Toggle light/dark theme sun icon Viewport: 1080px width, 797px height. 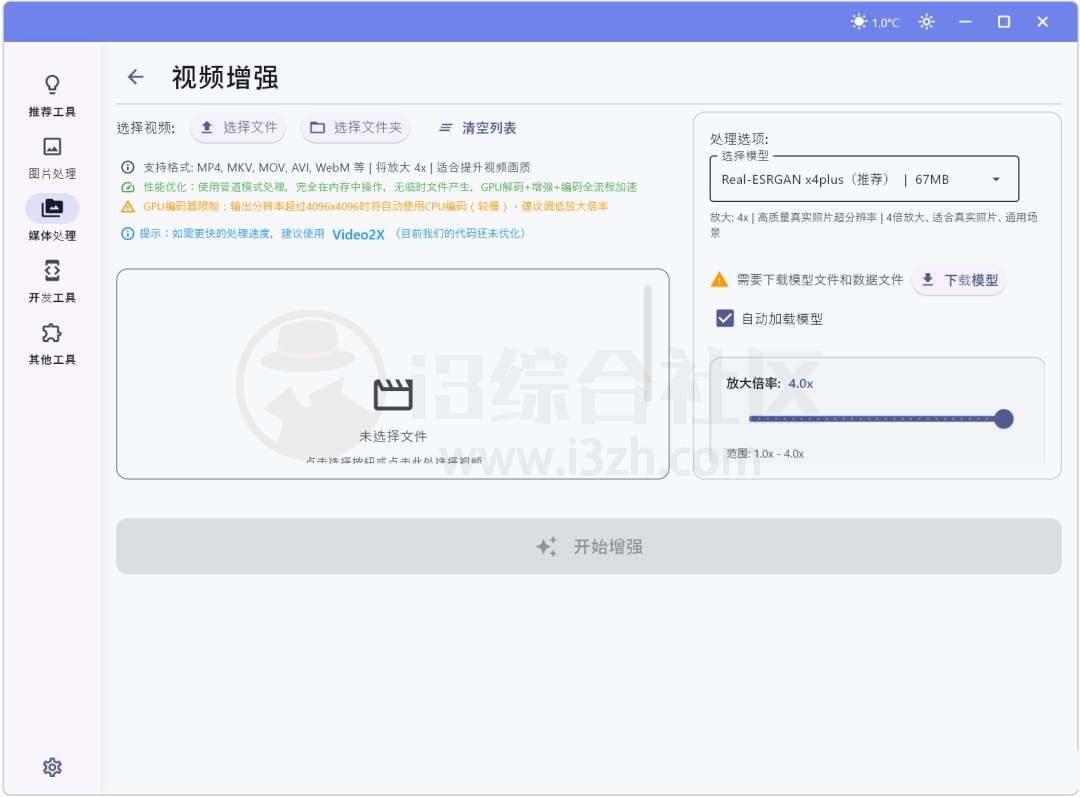pyautogui.click(x=926, y=22)
